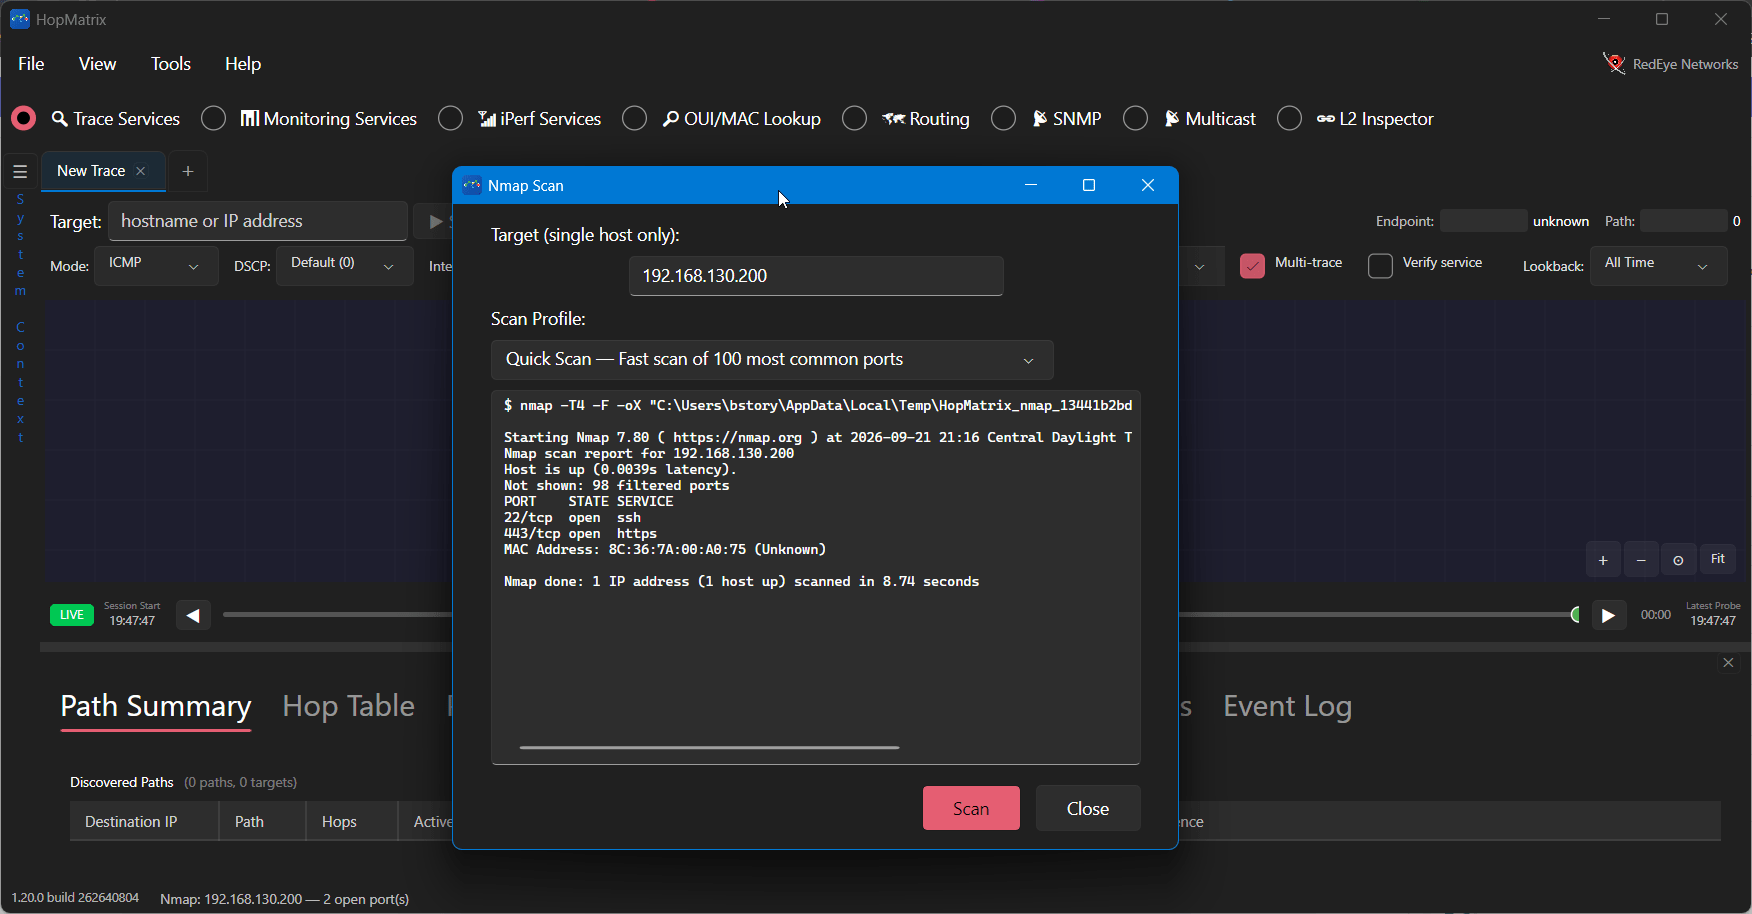Toggle the Multi-trace checkbox
The height and width of the screenshot is (914, 1752).
1252,265
